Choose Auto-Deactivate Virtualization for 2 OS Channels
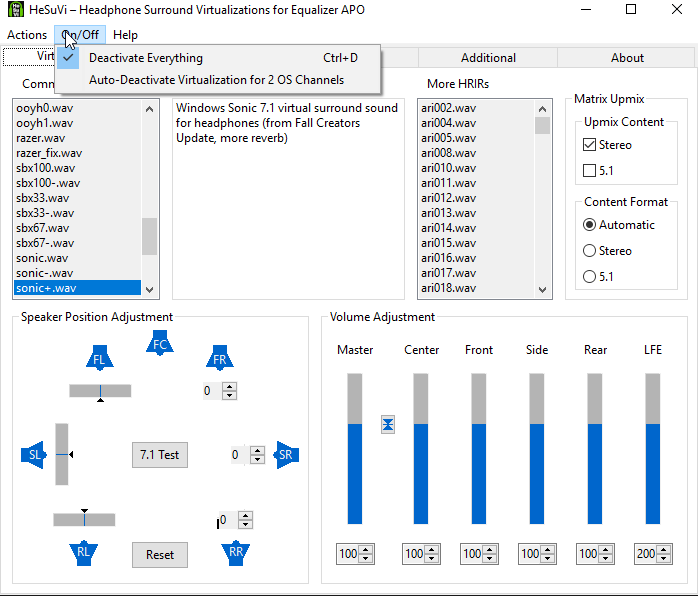Viewport: 698px width, 596px height. tap(218, 80)
